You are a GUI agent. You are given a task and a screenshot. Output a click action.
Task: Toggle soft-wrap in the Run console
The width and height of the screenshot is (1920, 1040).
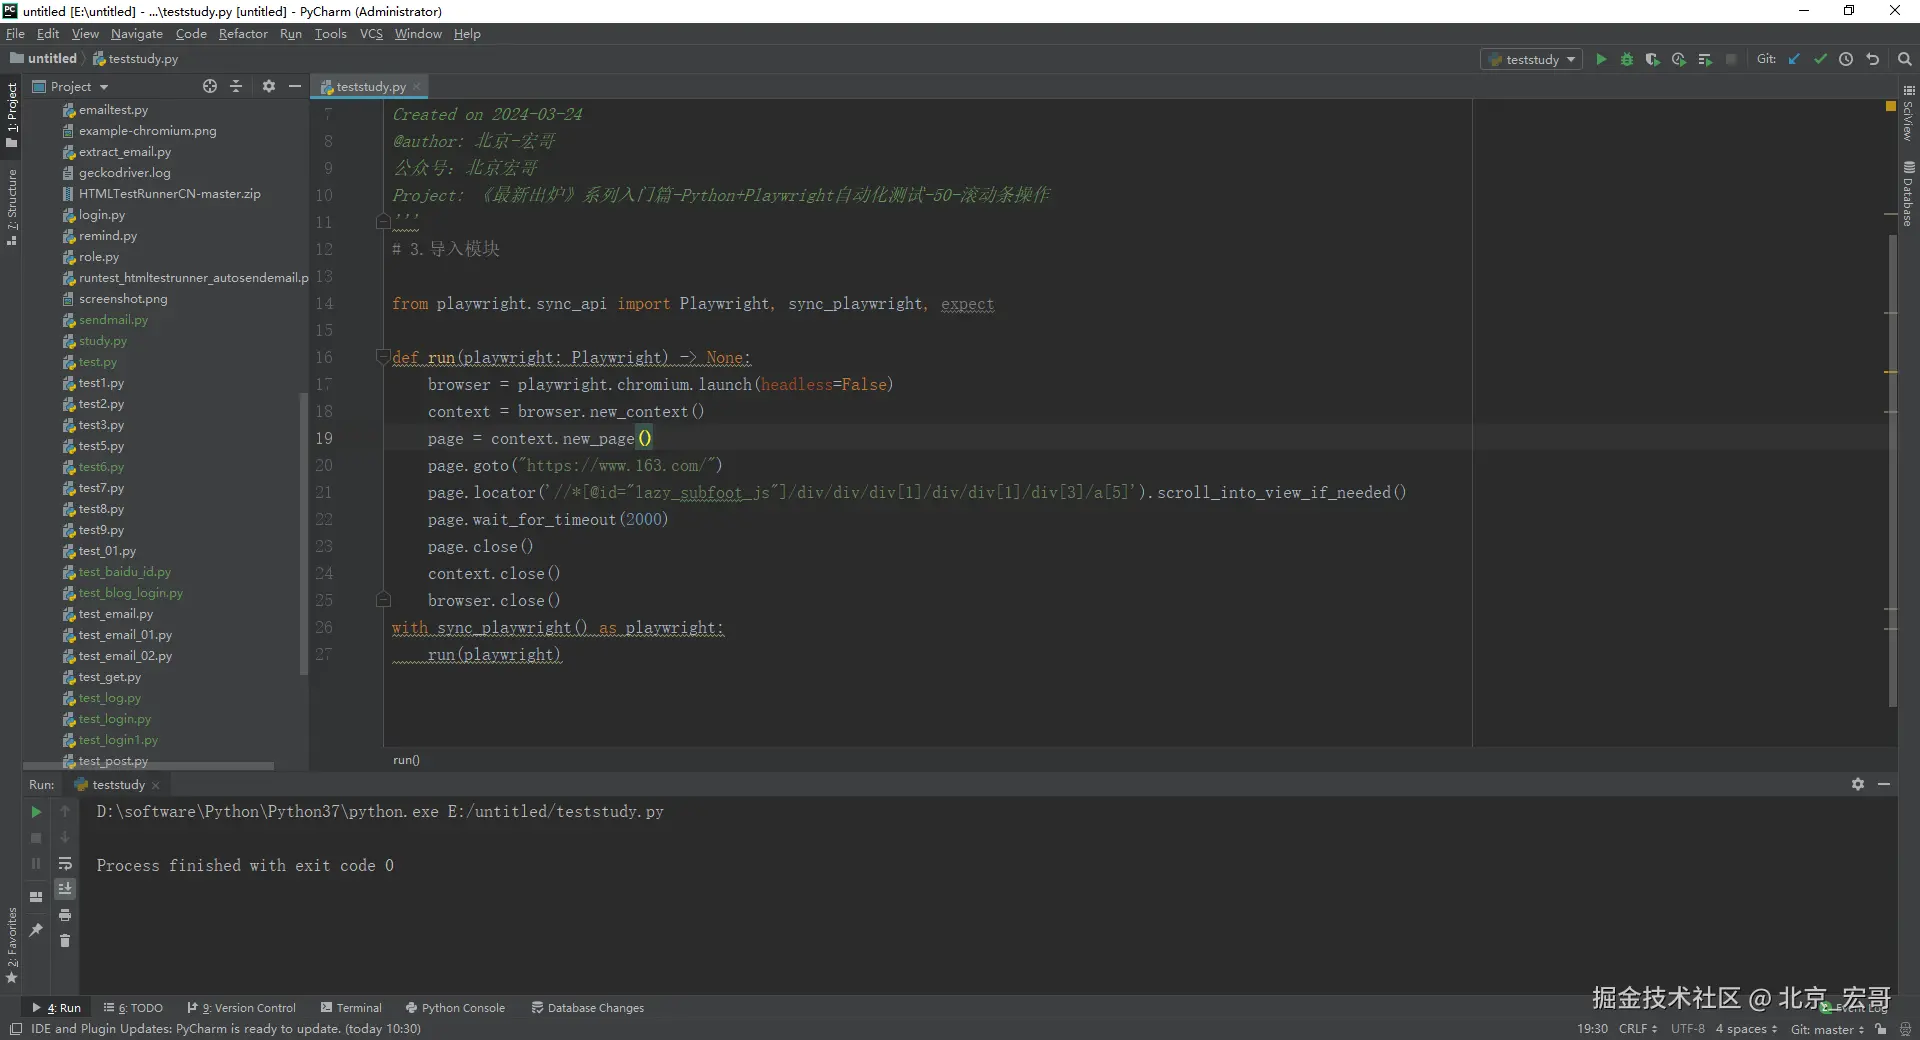point(65,863)
